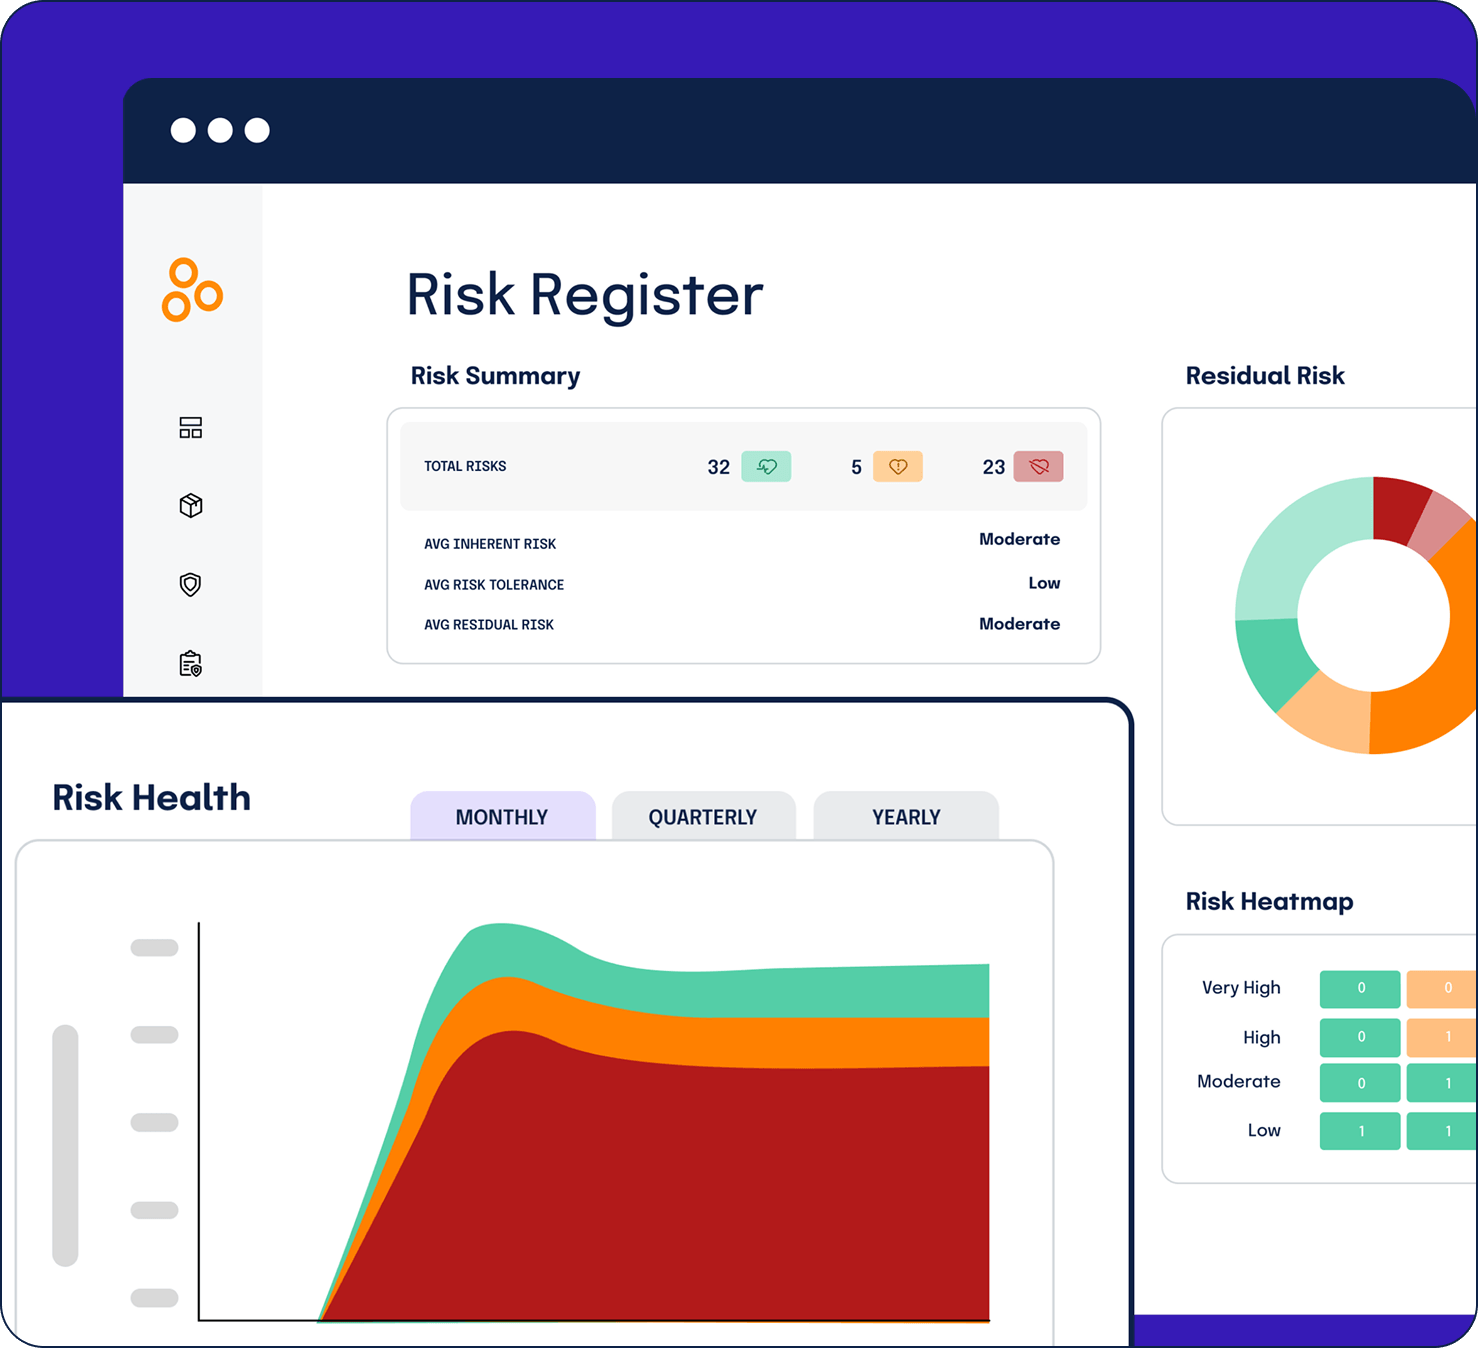Click the Avg Risk Tolerance Low value
Screen dimensions: 1478x1348
click(1044, 583)
